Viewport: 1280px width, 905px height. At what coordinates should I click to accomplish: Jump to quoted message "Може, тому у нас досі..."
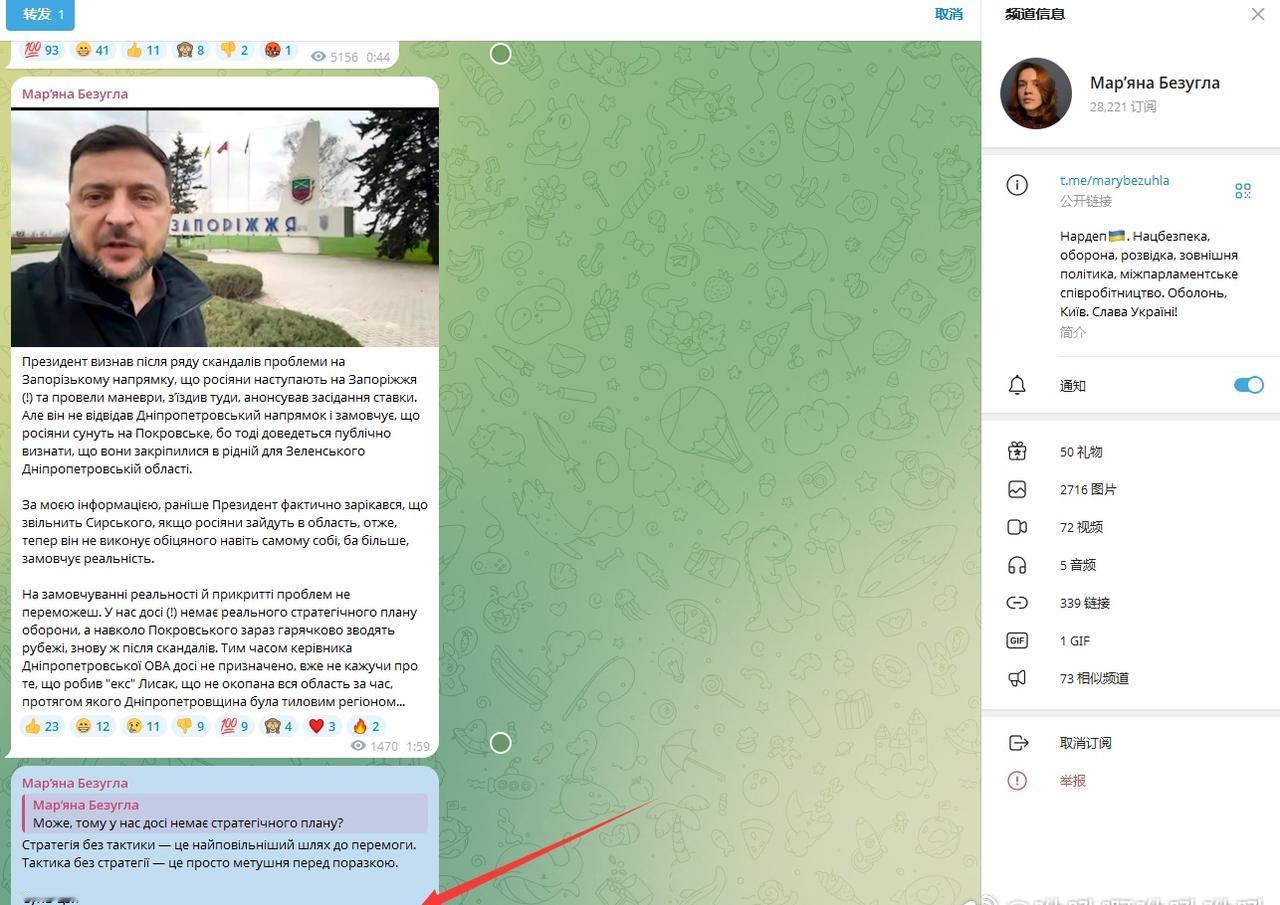[225, 814]
